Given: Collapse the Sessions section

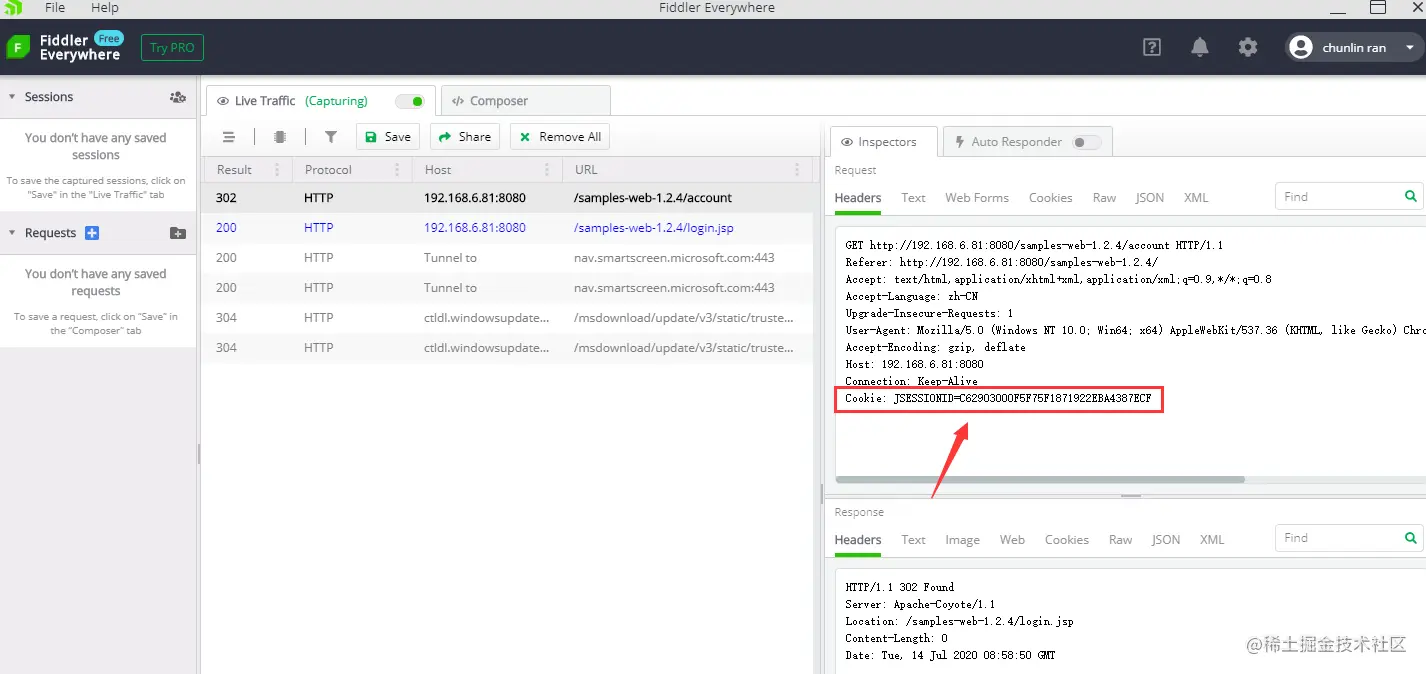Looking at the screenshot, I should [x=12, y=97].
